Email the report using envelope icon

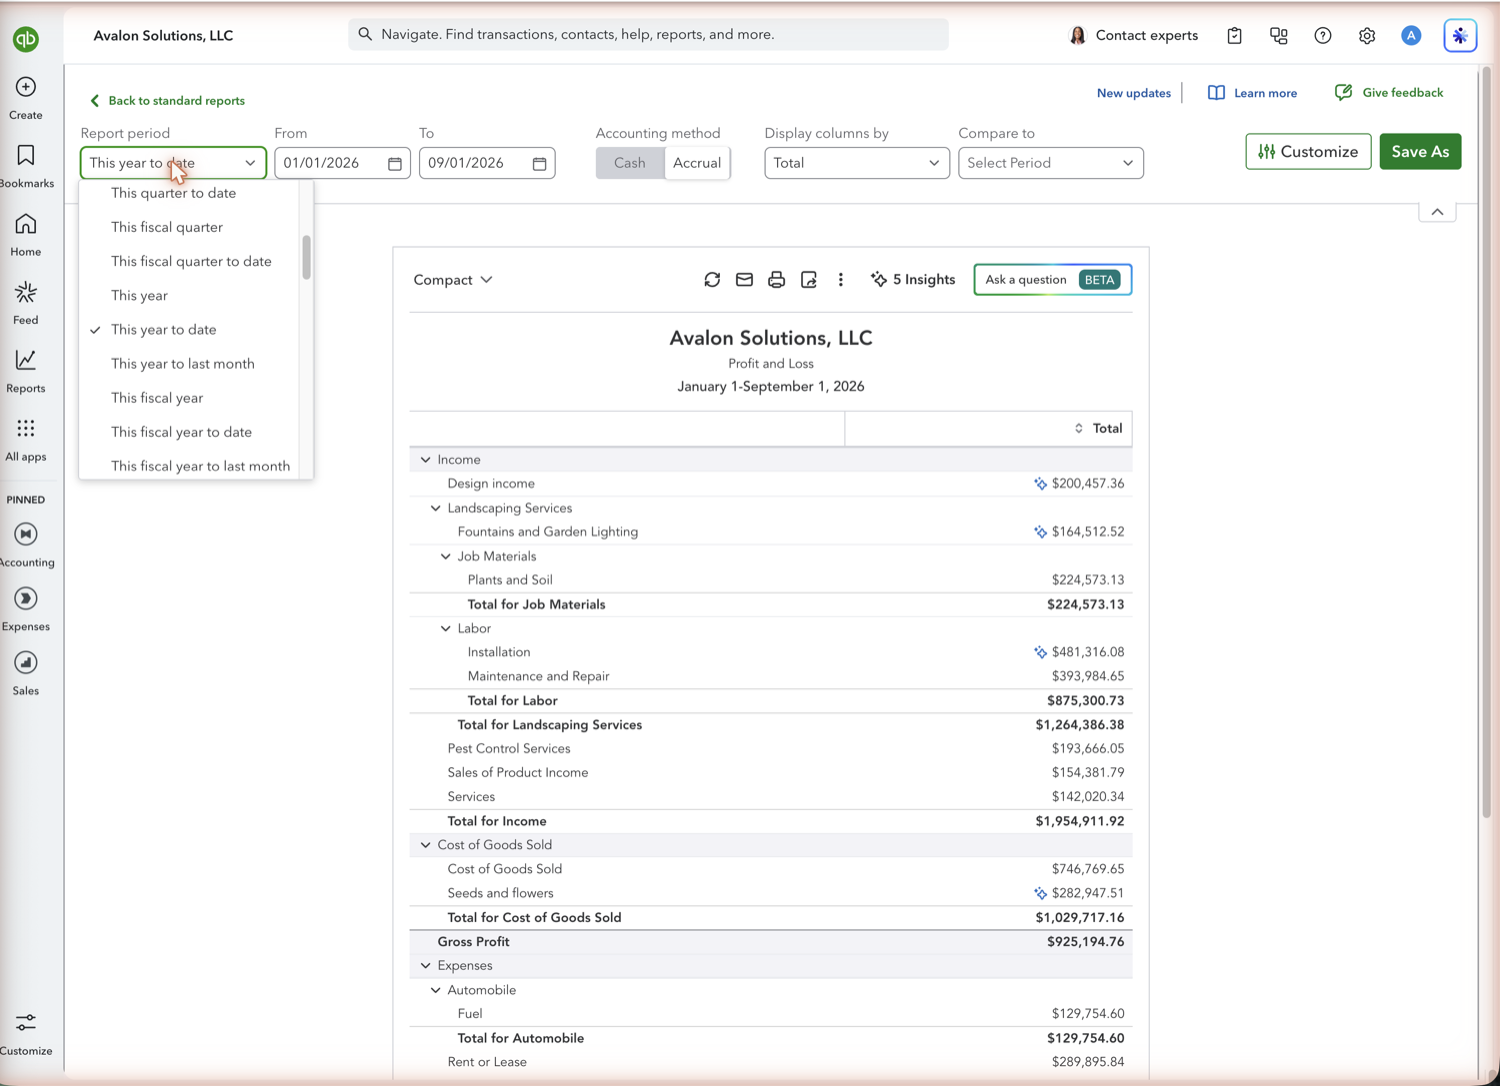point(744,280)
